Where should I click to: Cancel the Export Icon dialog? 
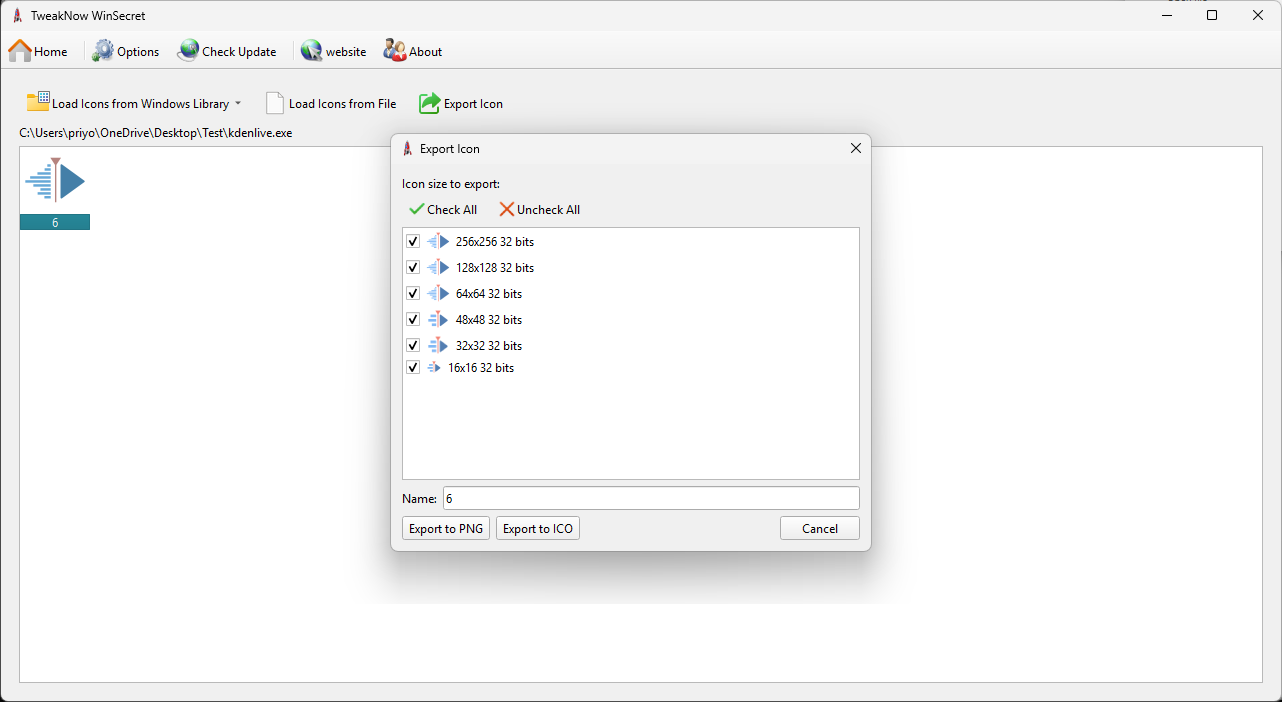(819, 528)
